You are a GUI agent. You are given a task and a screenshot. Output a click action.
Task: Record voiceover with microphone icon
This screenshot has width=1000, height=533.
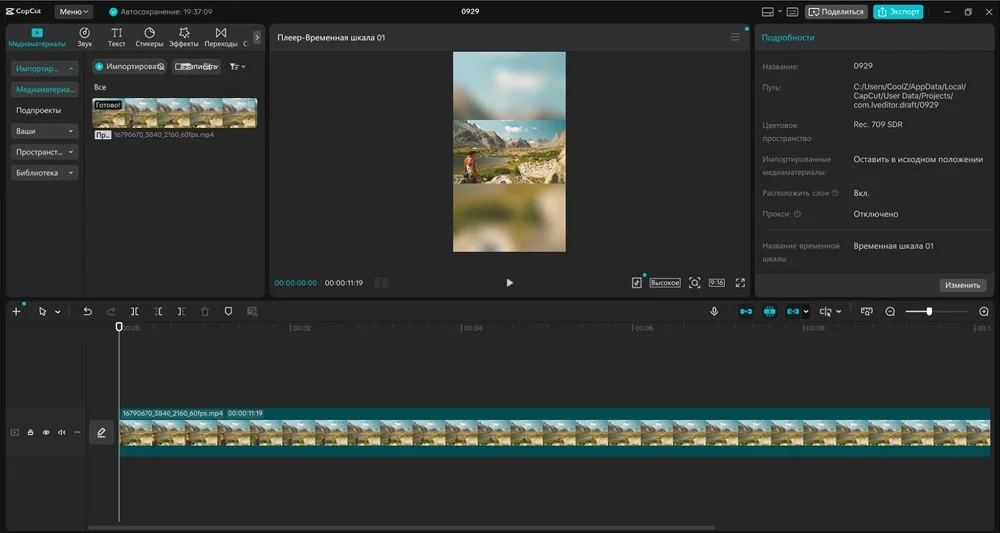click(x=714, y=311)
